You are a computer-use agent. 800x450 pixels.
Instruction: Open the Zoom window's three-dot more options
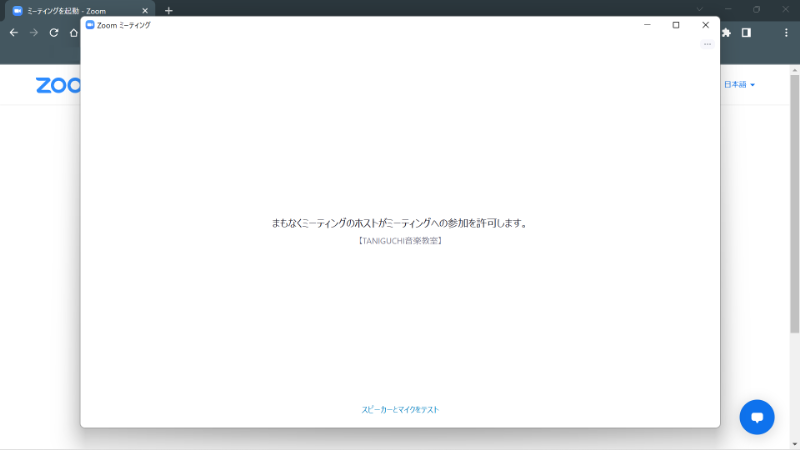pos(707,44)
